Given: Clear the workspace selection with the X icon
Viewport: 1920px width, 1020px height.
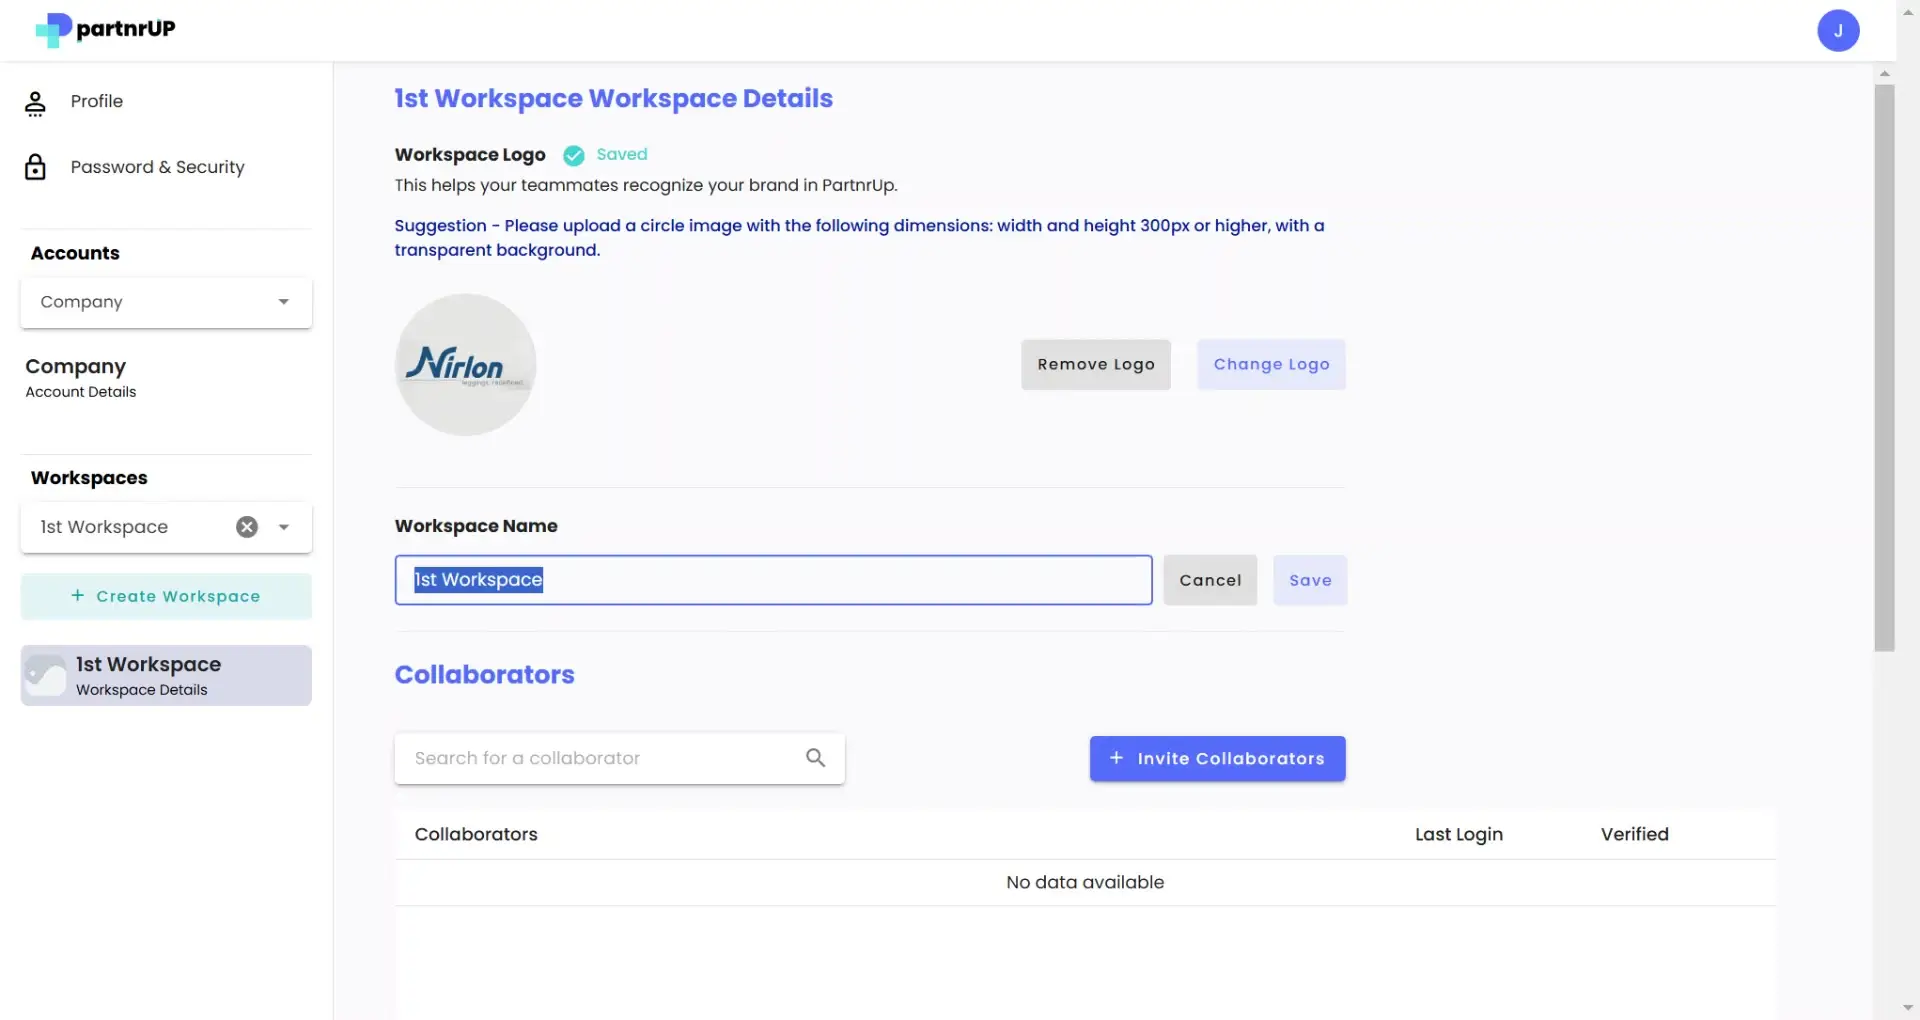Looking at the screenshot, I should pos(246,527).
